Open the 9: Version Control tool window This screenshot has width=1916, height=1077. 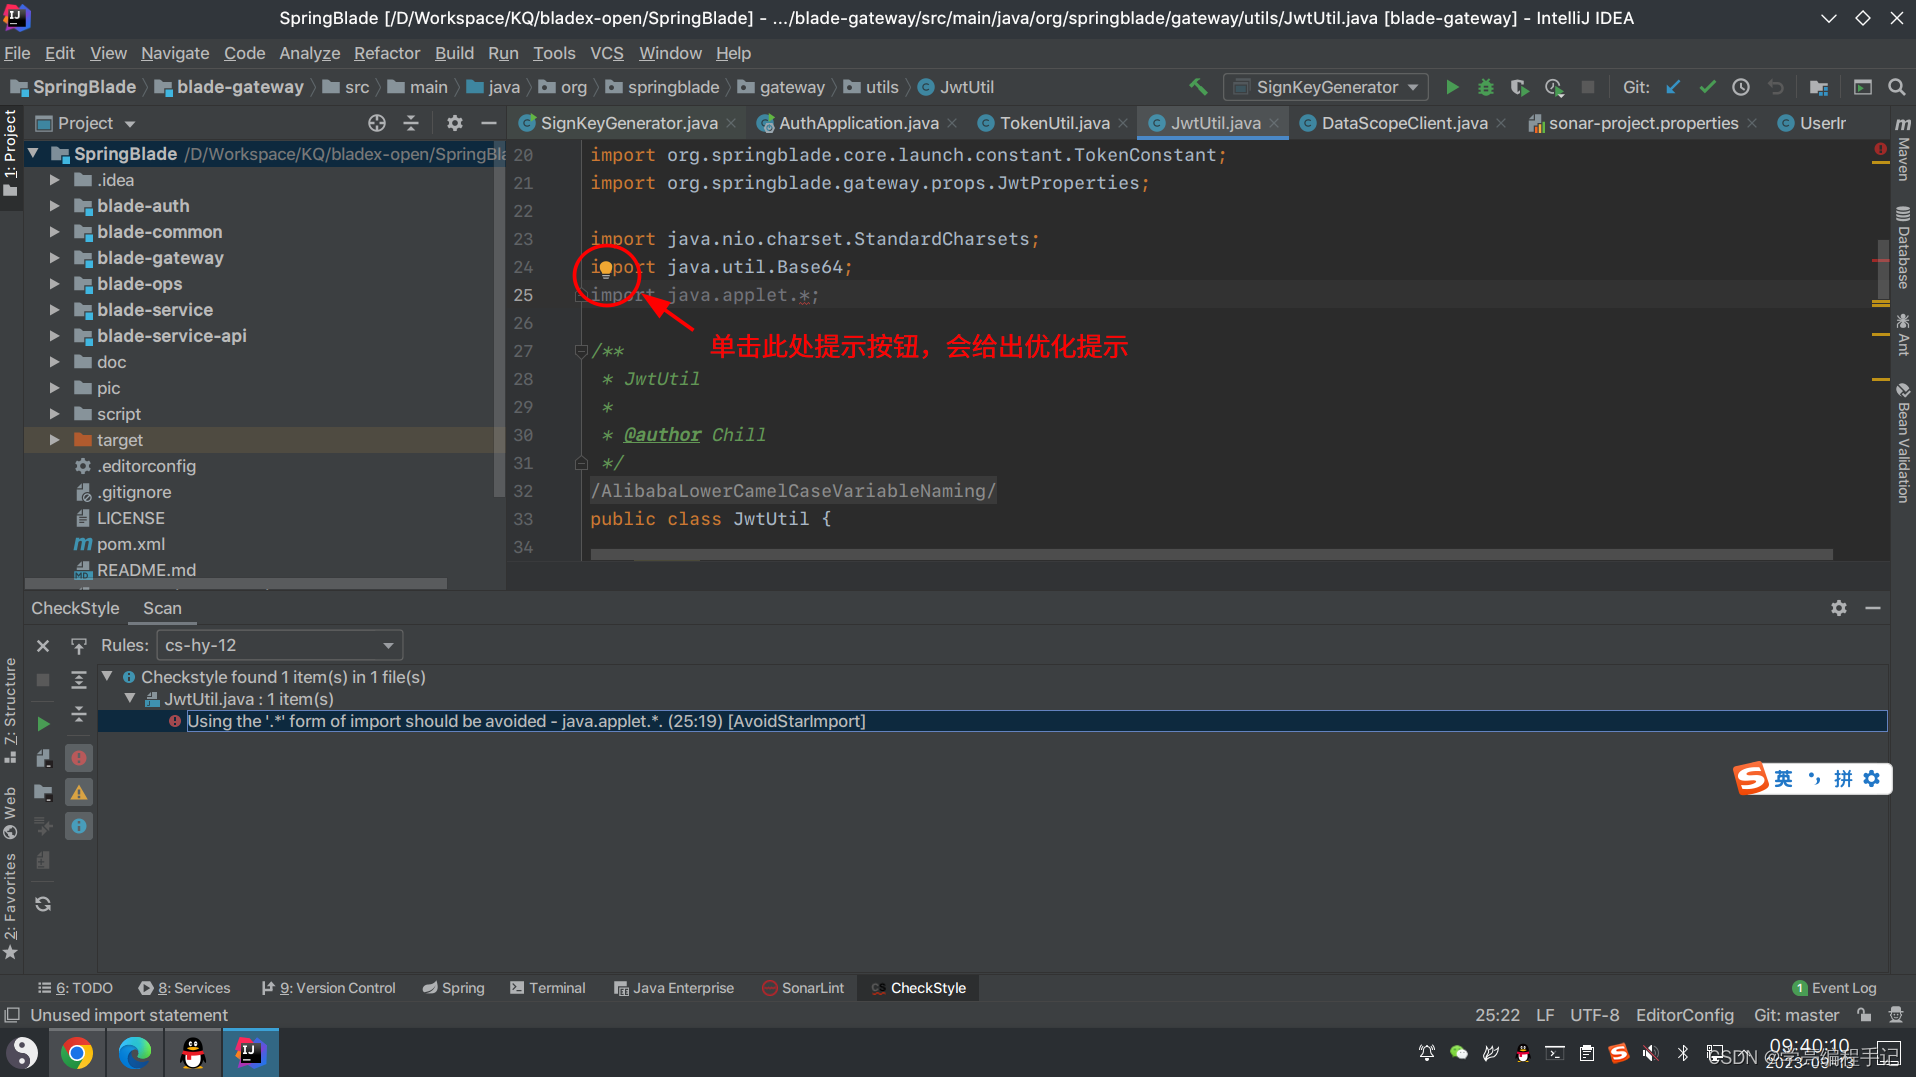328,988
